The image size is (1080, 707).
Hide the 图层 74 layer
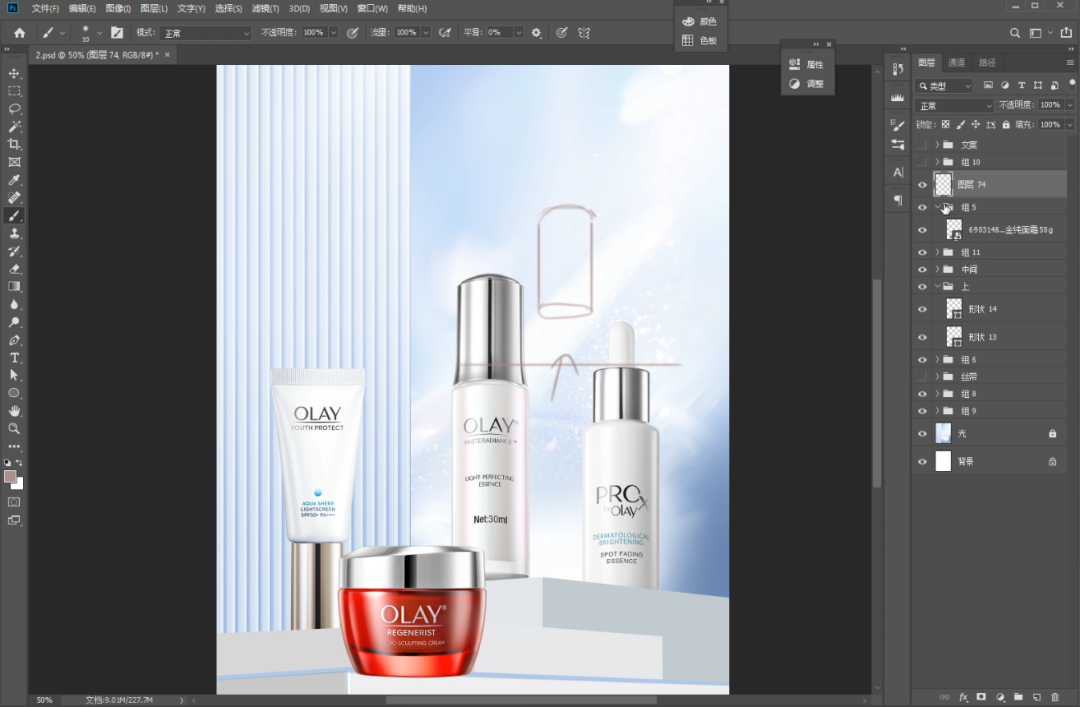[922, 185]
